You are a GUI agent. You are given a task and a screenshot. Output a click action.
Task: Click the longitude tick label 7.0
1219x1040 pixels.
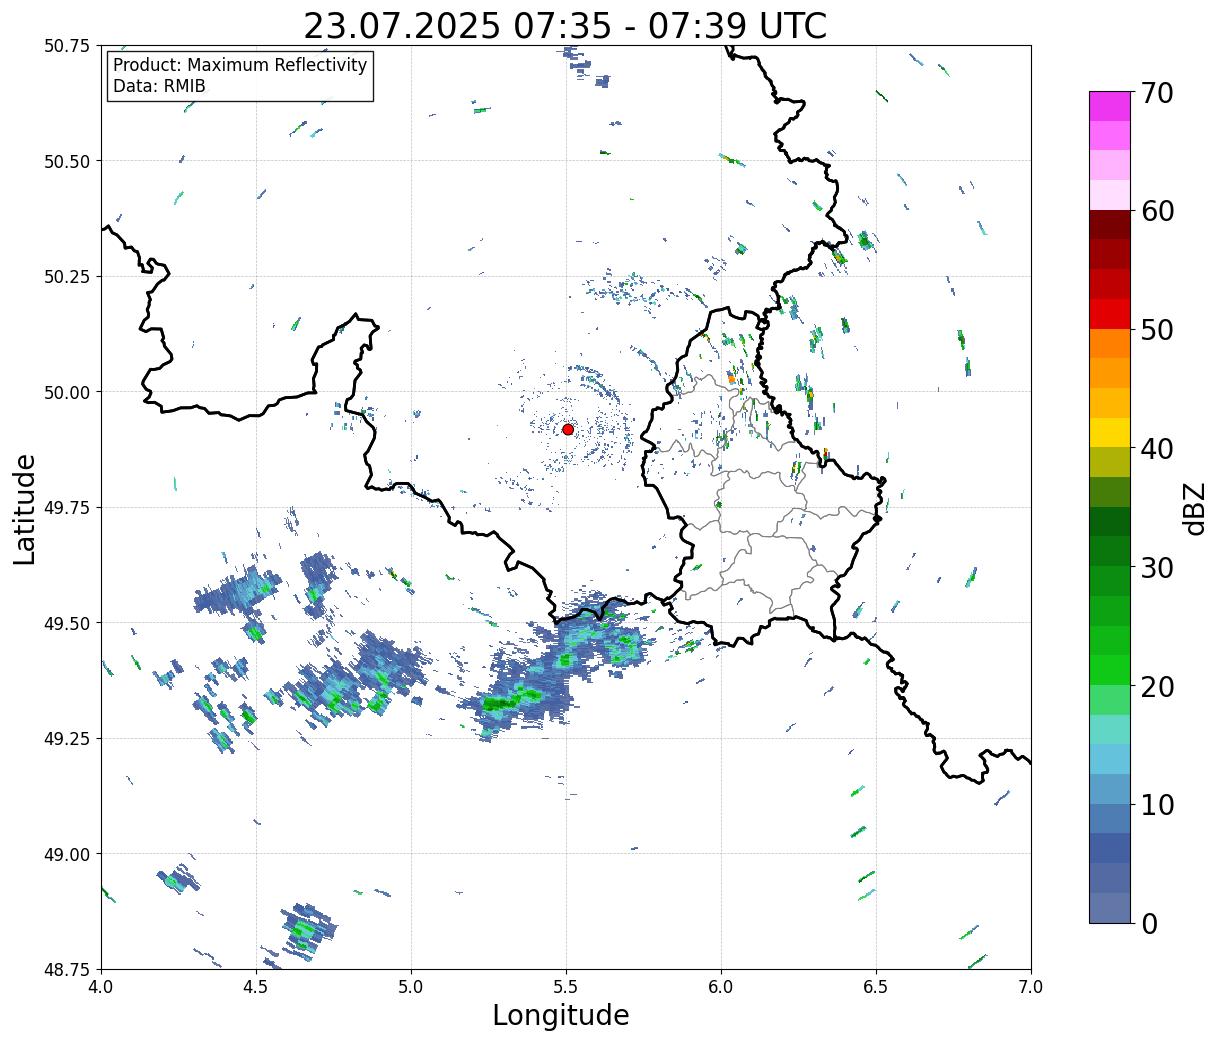[x=1031, y=987]
